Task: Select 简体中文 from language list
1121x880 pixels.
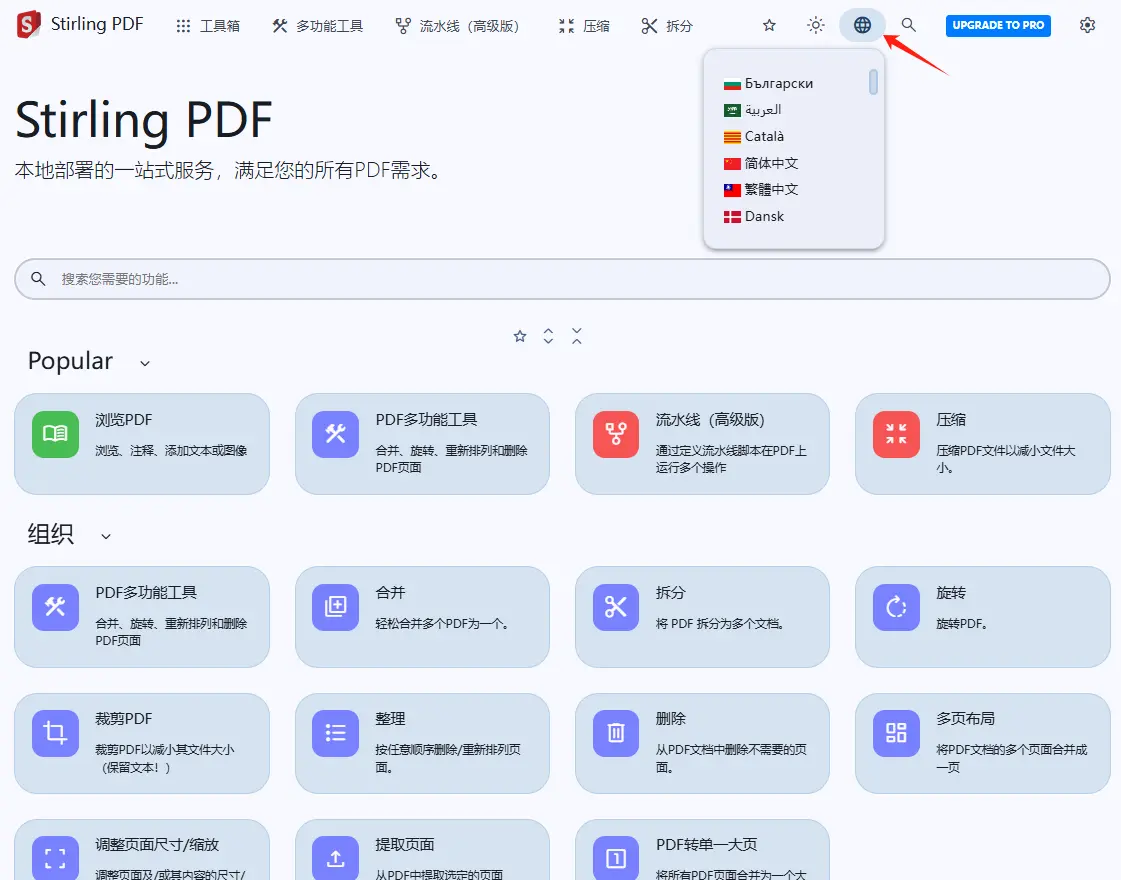Action: pos(771,163)
